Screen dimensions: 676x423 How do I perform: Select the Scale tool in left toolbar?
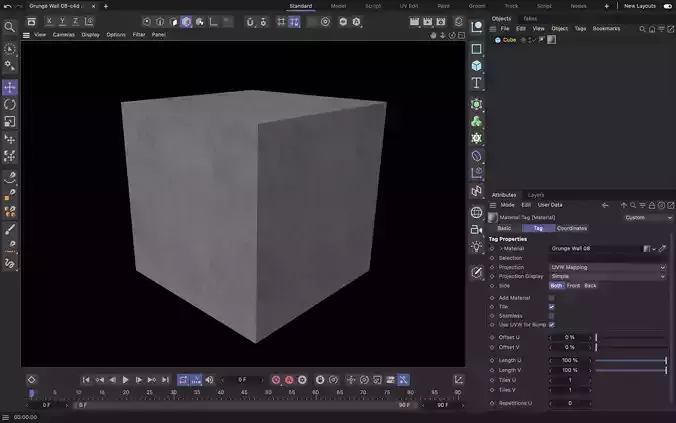9,122
